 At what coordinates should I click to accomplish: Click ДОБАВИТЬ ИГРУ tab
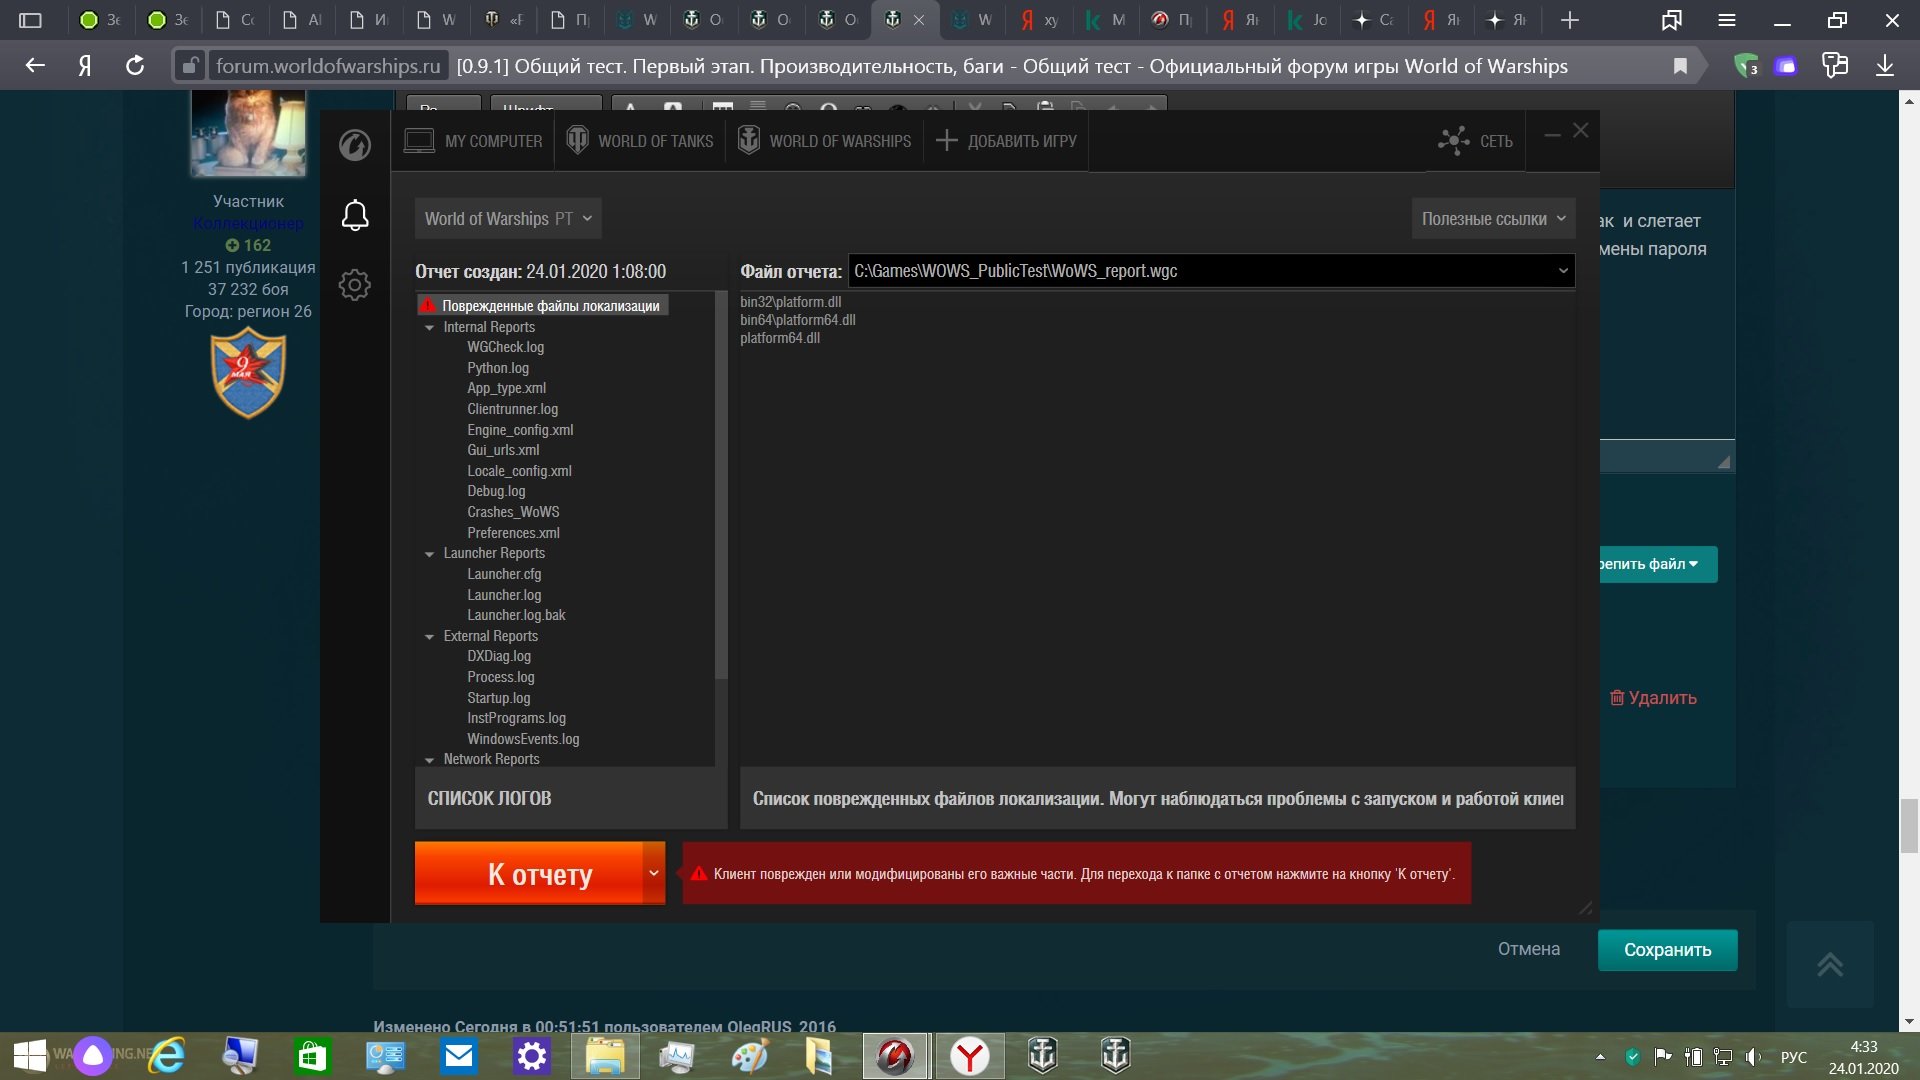(x=1006, y=141)
